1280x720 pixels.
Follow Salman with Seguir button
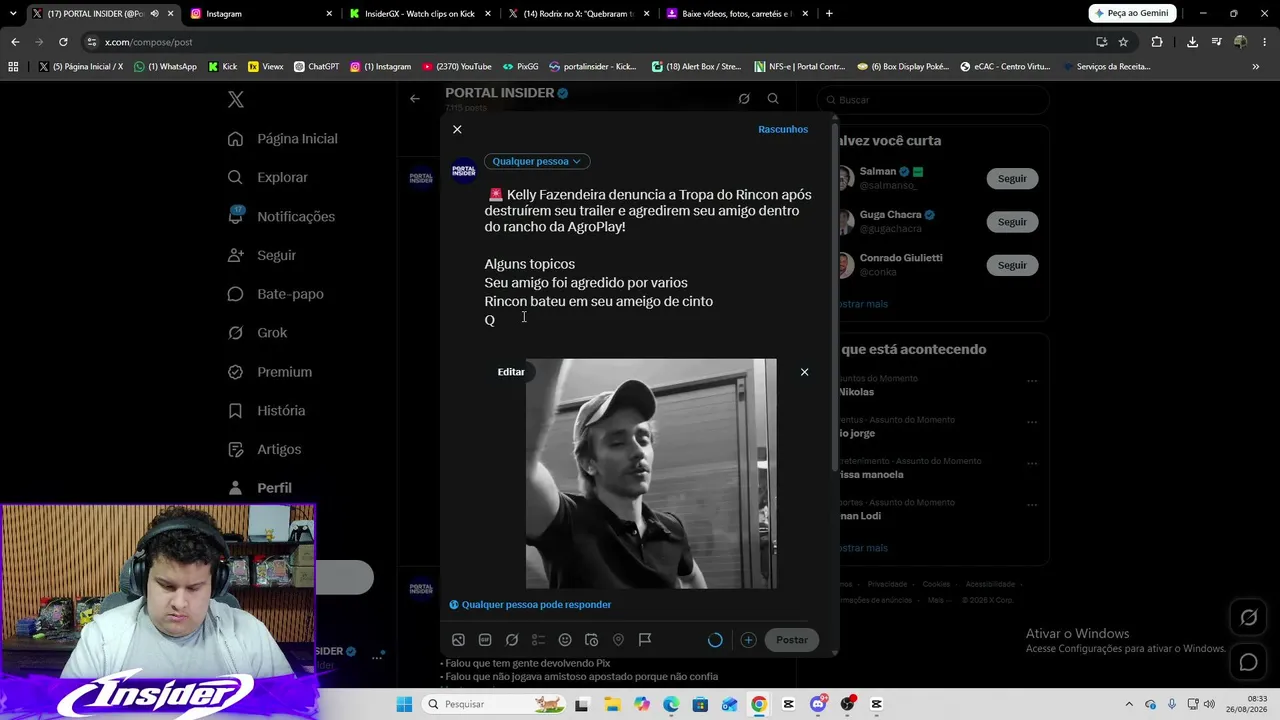point(1012,178)
